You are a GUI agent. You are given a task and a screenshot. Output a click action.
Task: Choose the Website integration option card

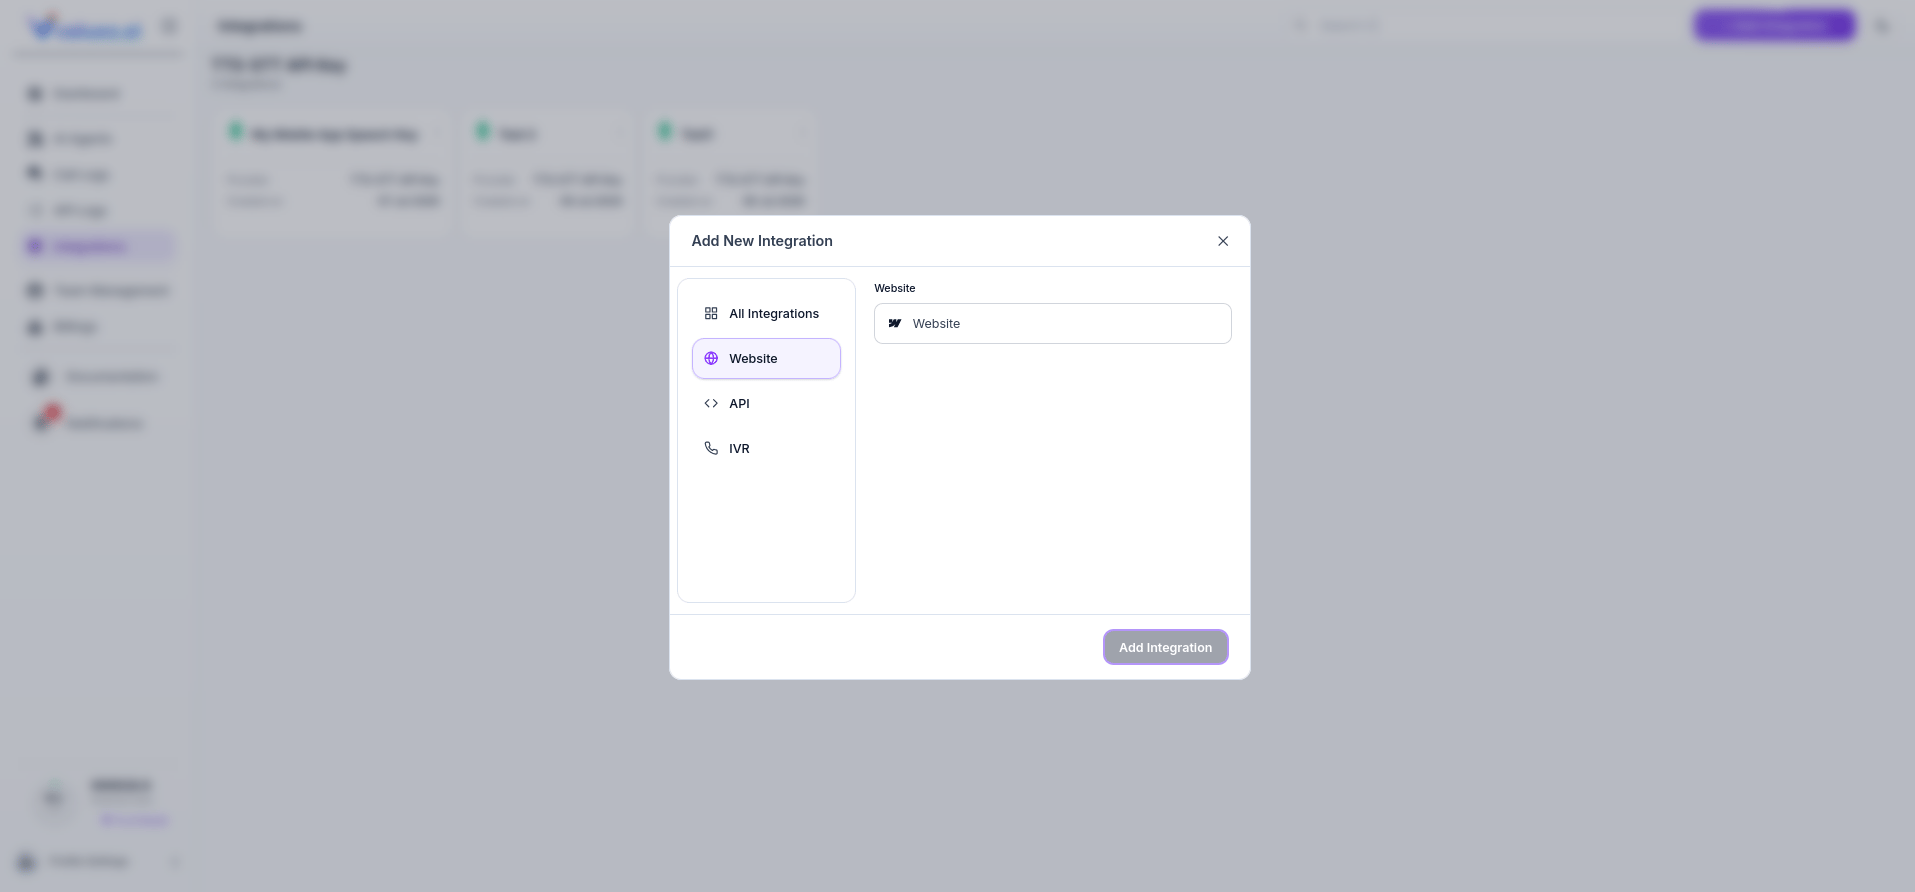point(1053,324)
